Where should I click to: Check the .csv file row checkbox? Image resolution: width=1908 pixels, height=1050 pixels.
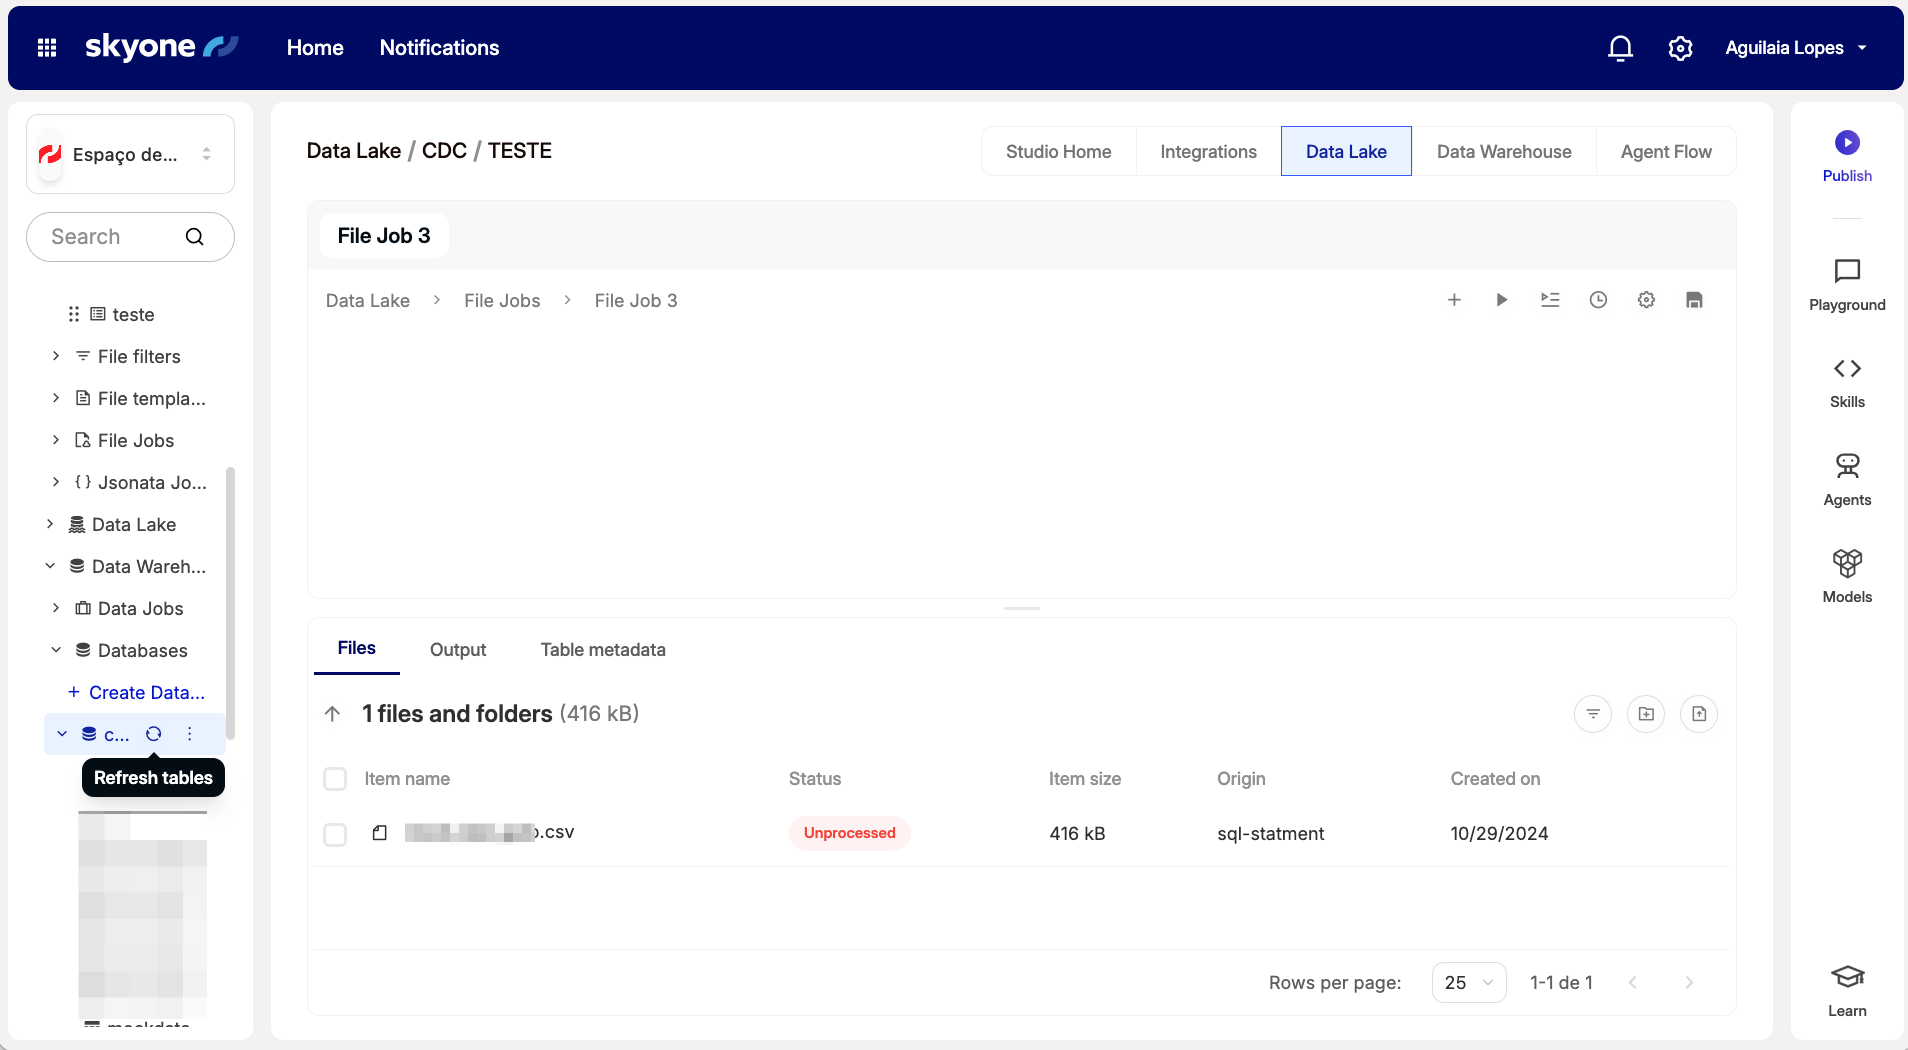(335, 834)
